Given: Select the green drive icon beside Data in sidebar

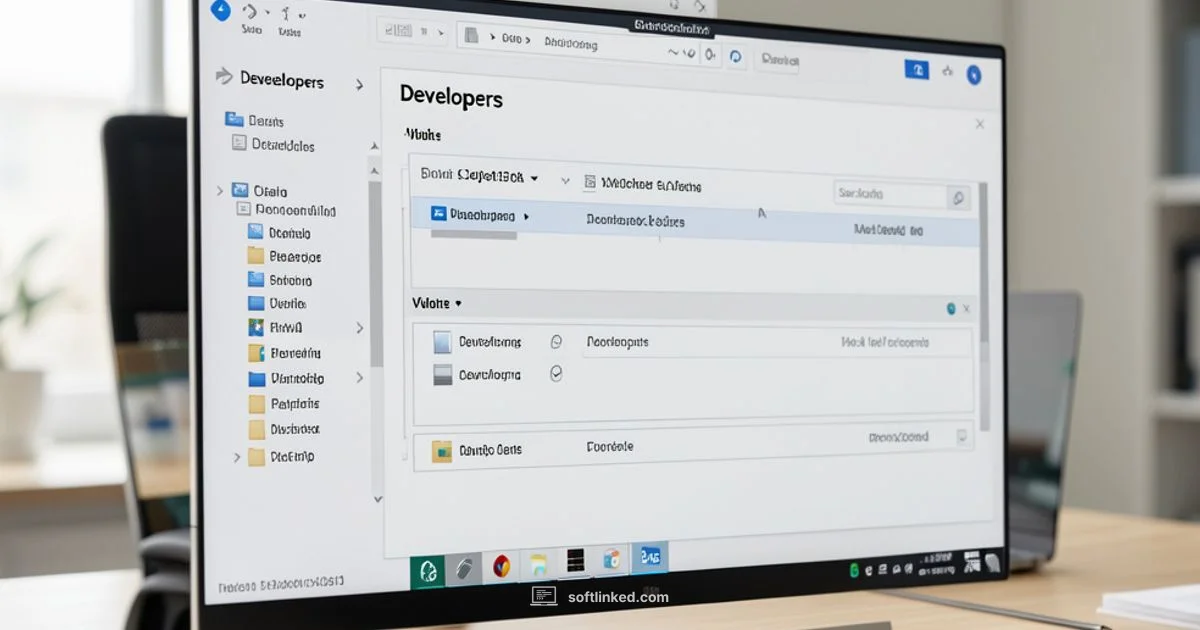Looking at the screenshot, I should pos(239,190).
